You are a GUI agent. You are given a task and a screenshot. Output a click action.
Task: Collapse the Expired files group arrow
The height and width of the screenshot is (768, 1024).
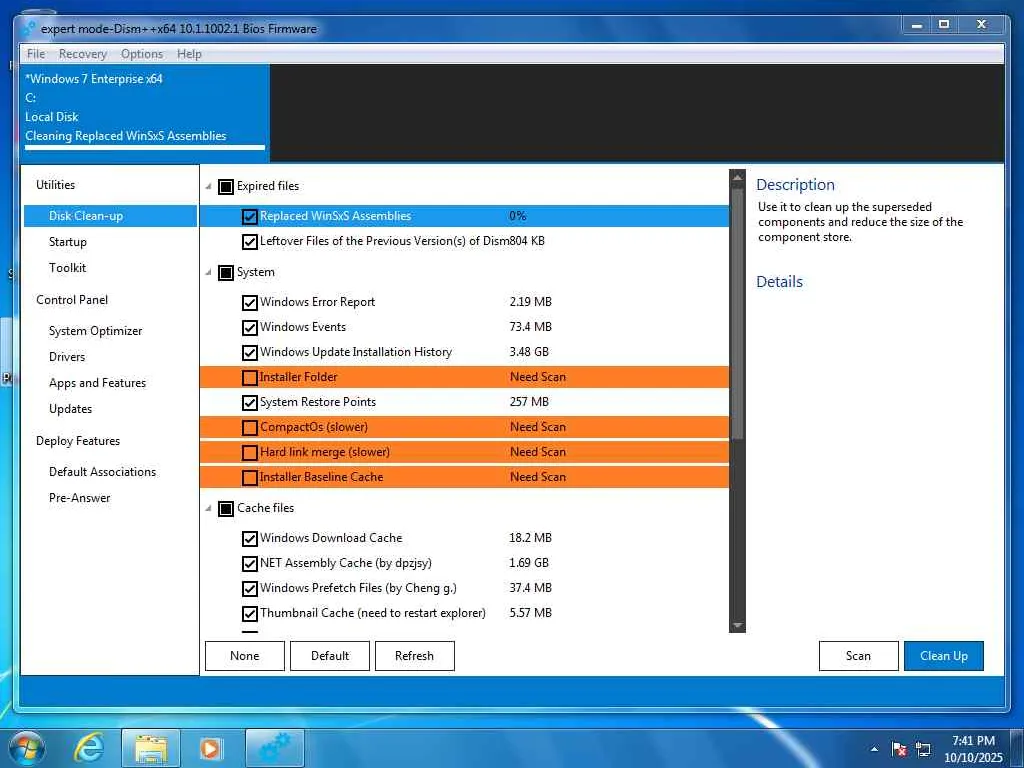tap(208, 187)
